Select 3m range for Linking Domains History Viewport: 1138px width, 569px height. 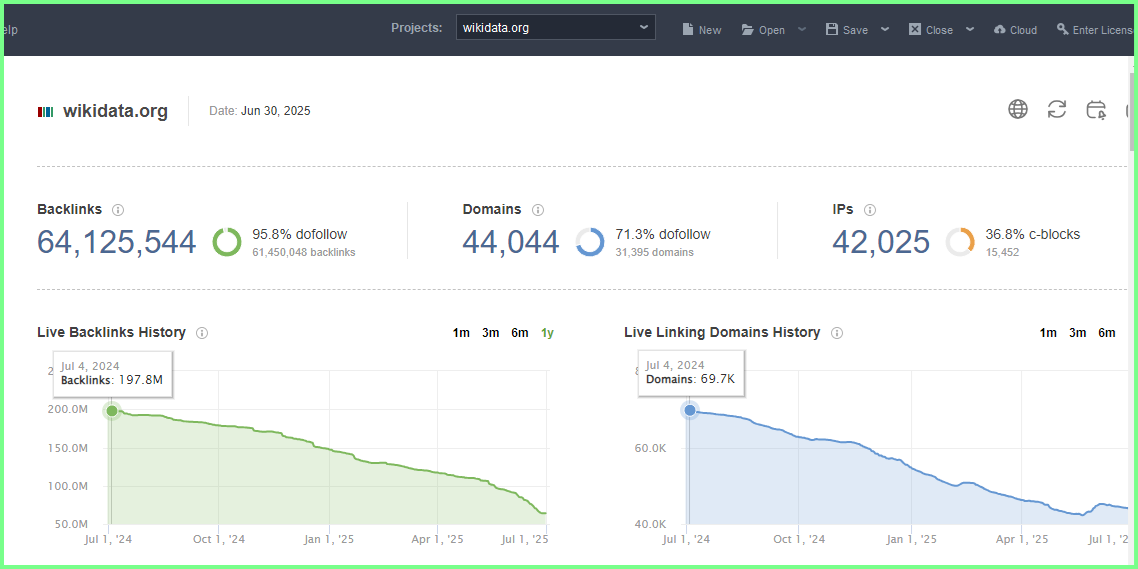coord(1078,333)
